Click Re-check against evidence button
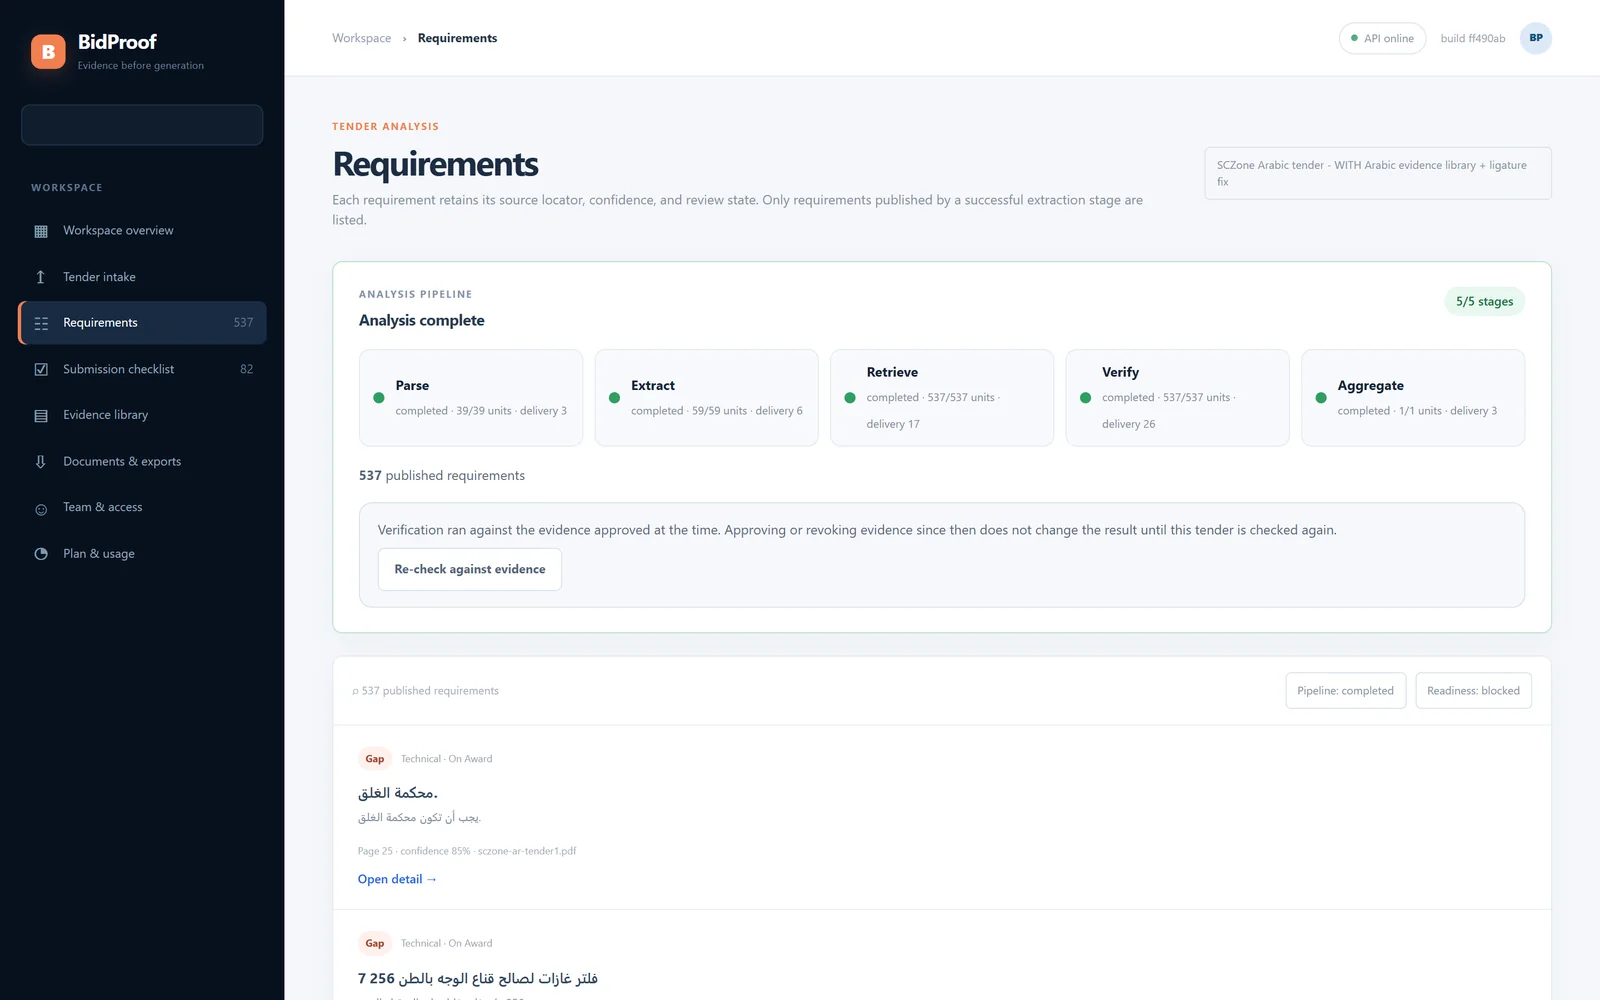This screenshot has height=1000, width=1600. coord(470,569)
